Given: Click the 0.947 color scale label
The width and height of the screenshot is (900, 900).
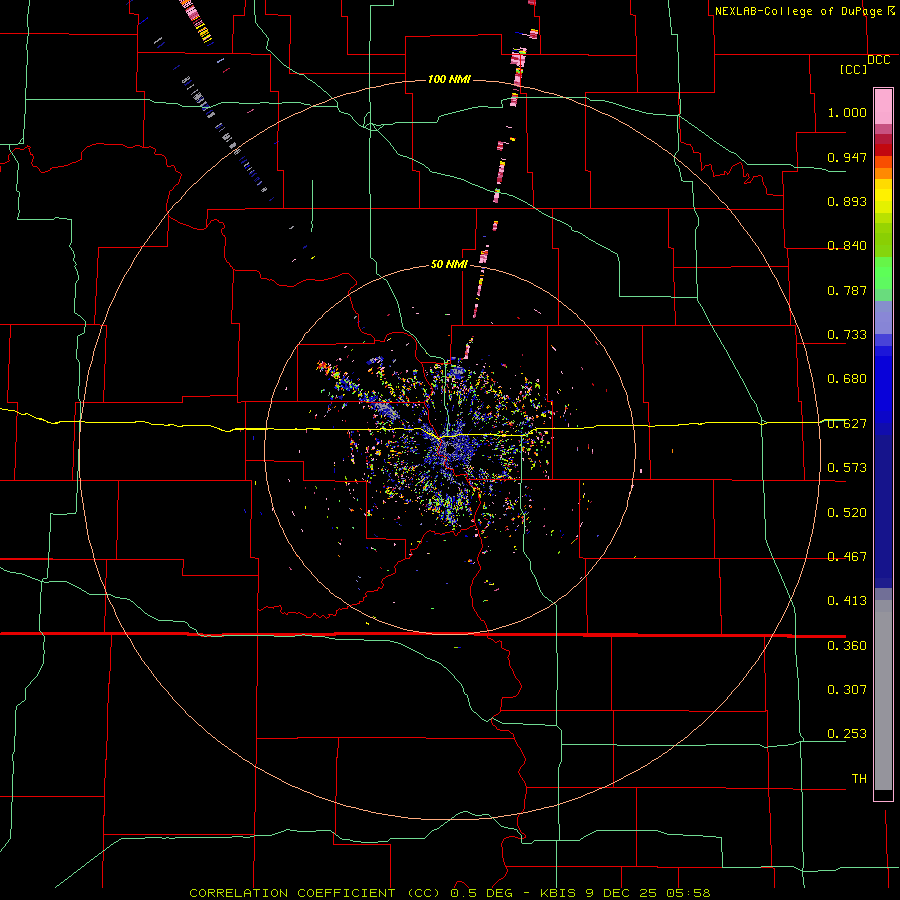Looking at the screenshot, I should pos(847,157).
